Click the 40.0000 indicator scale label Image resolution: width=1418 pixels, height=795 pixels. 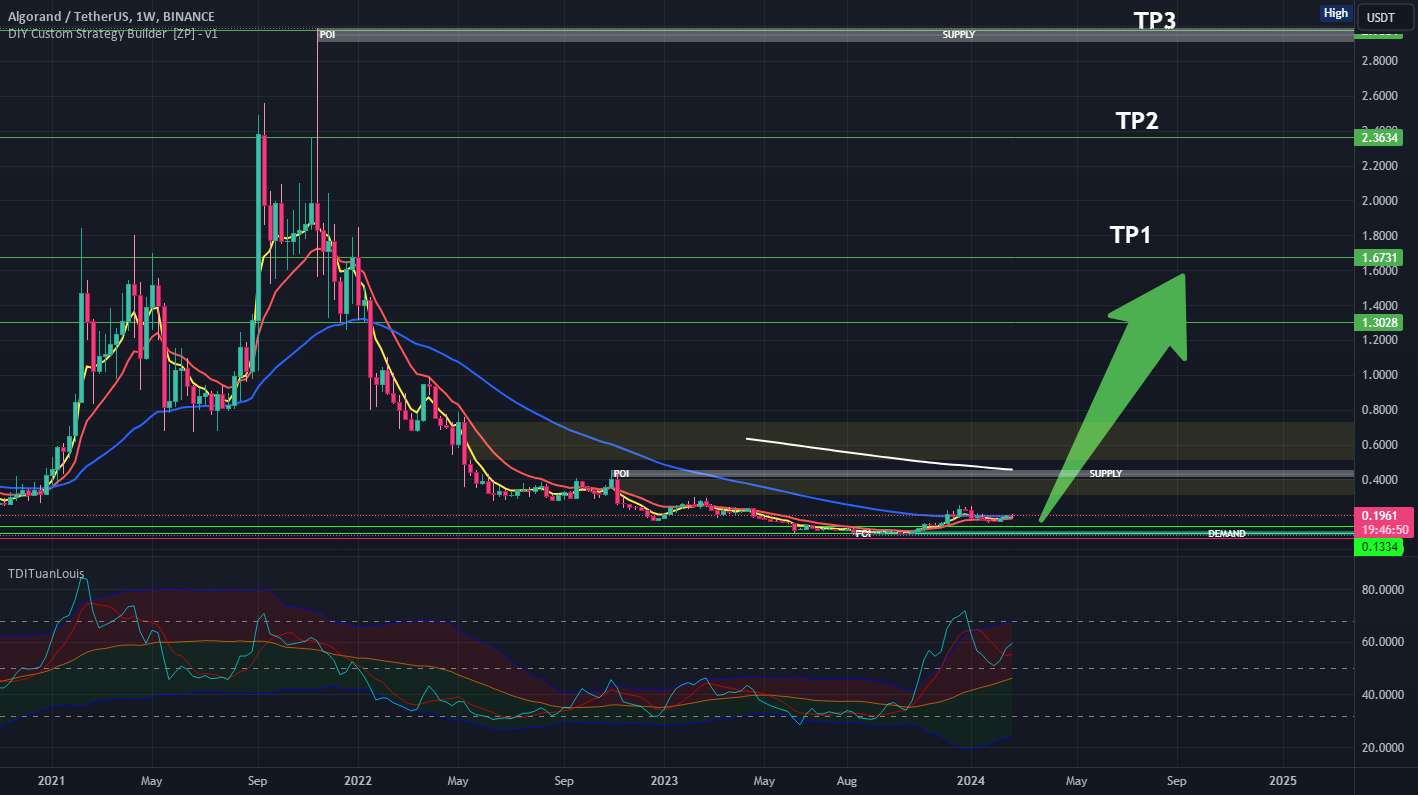[x=1382, y=695]
